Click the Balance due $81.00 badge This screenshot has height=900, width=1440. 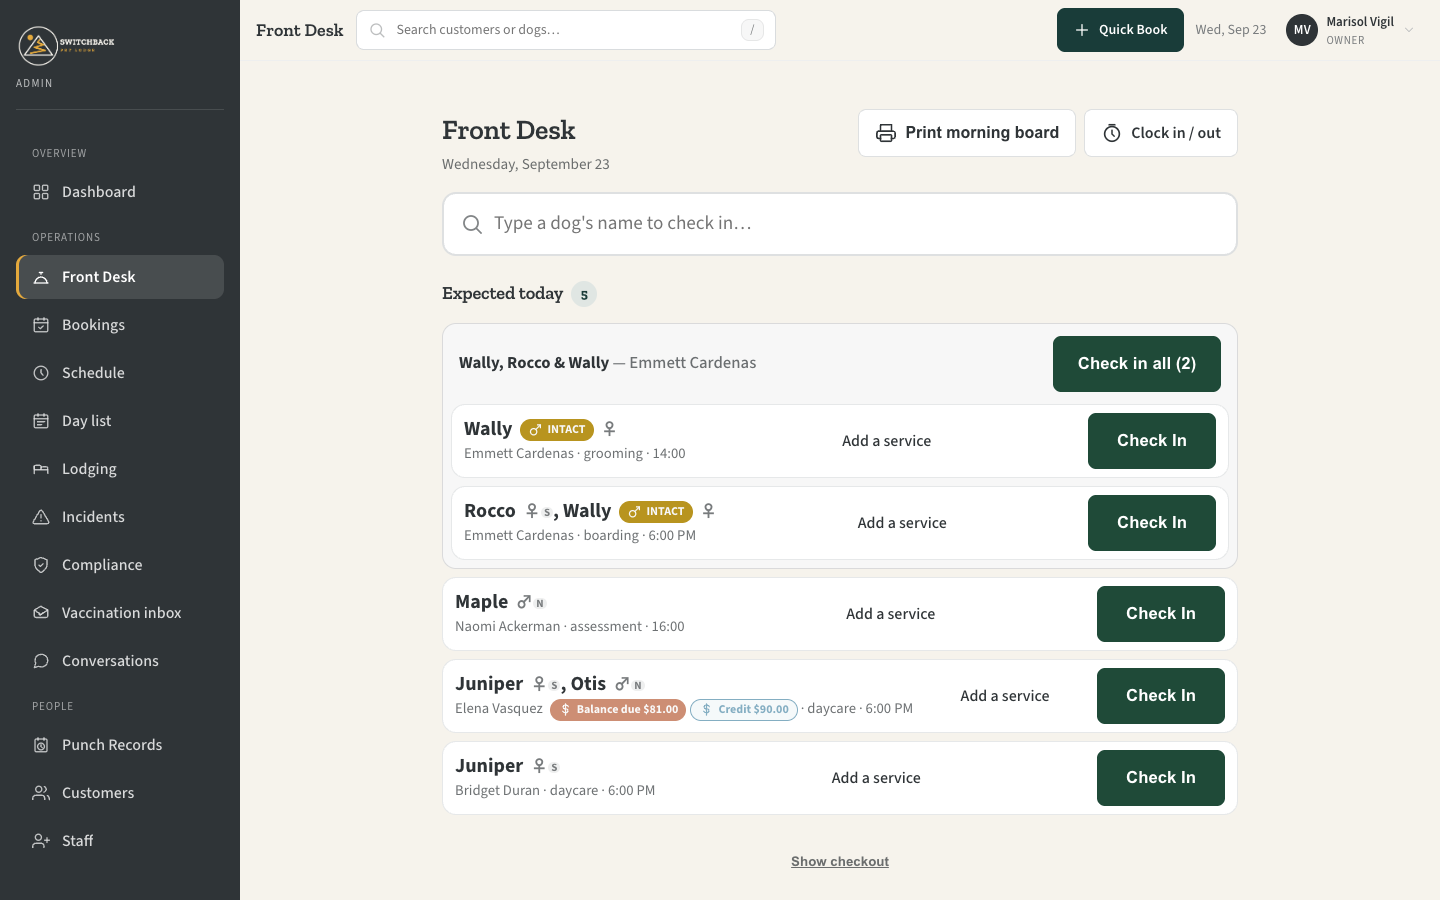click(x=618, y=710)
